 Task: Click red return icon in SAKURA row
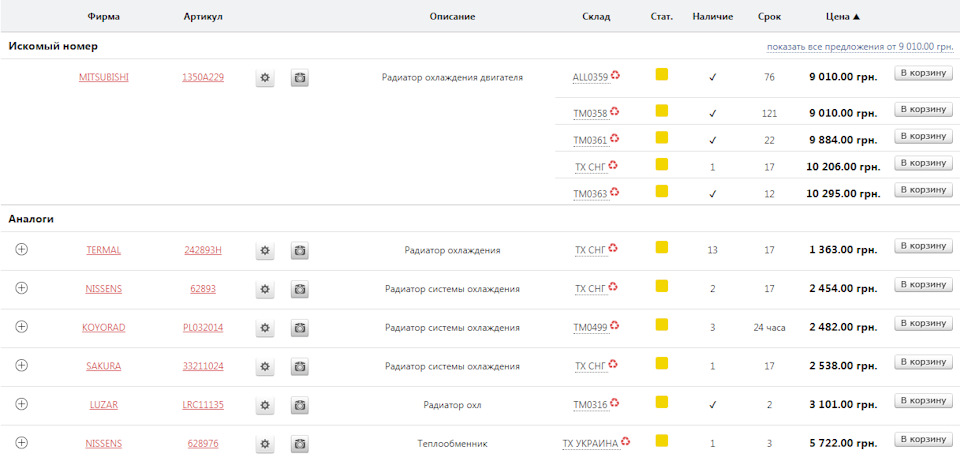coord(613,365)
